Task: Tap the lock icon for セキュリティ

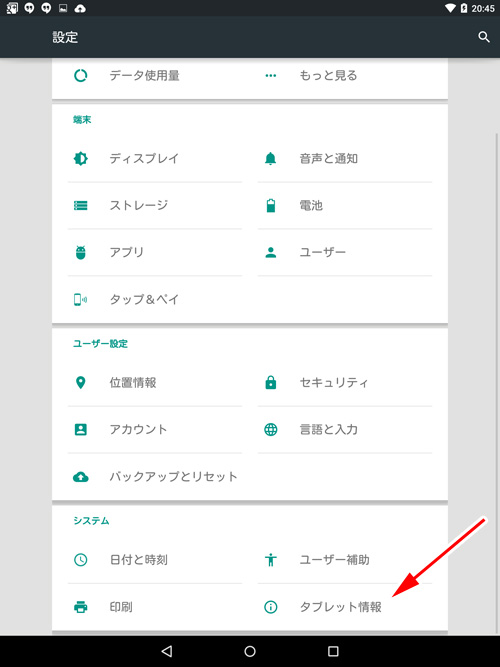Action: click(271, 382)
